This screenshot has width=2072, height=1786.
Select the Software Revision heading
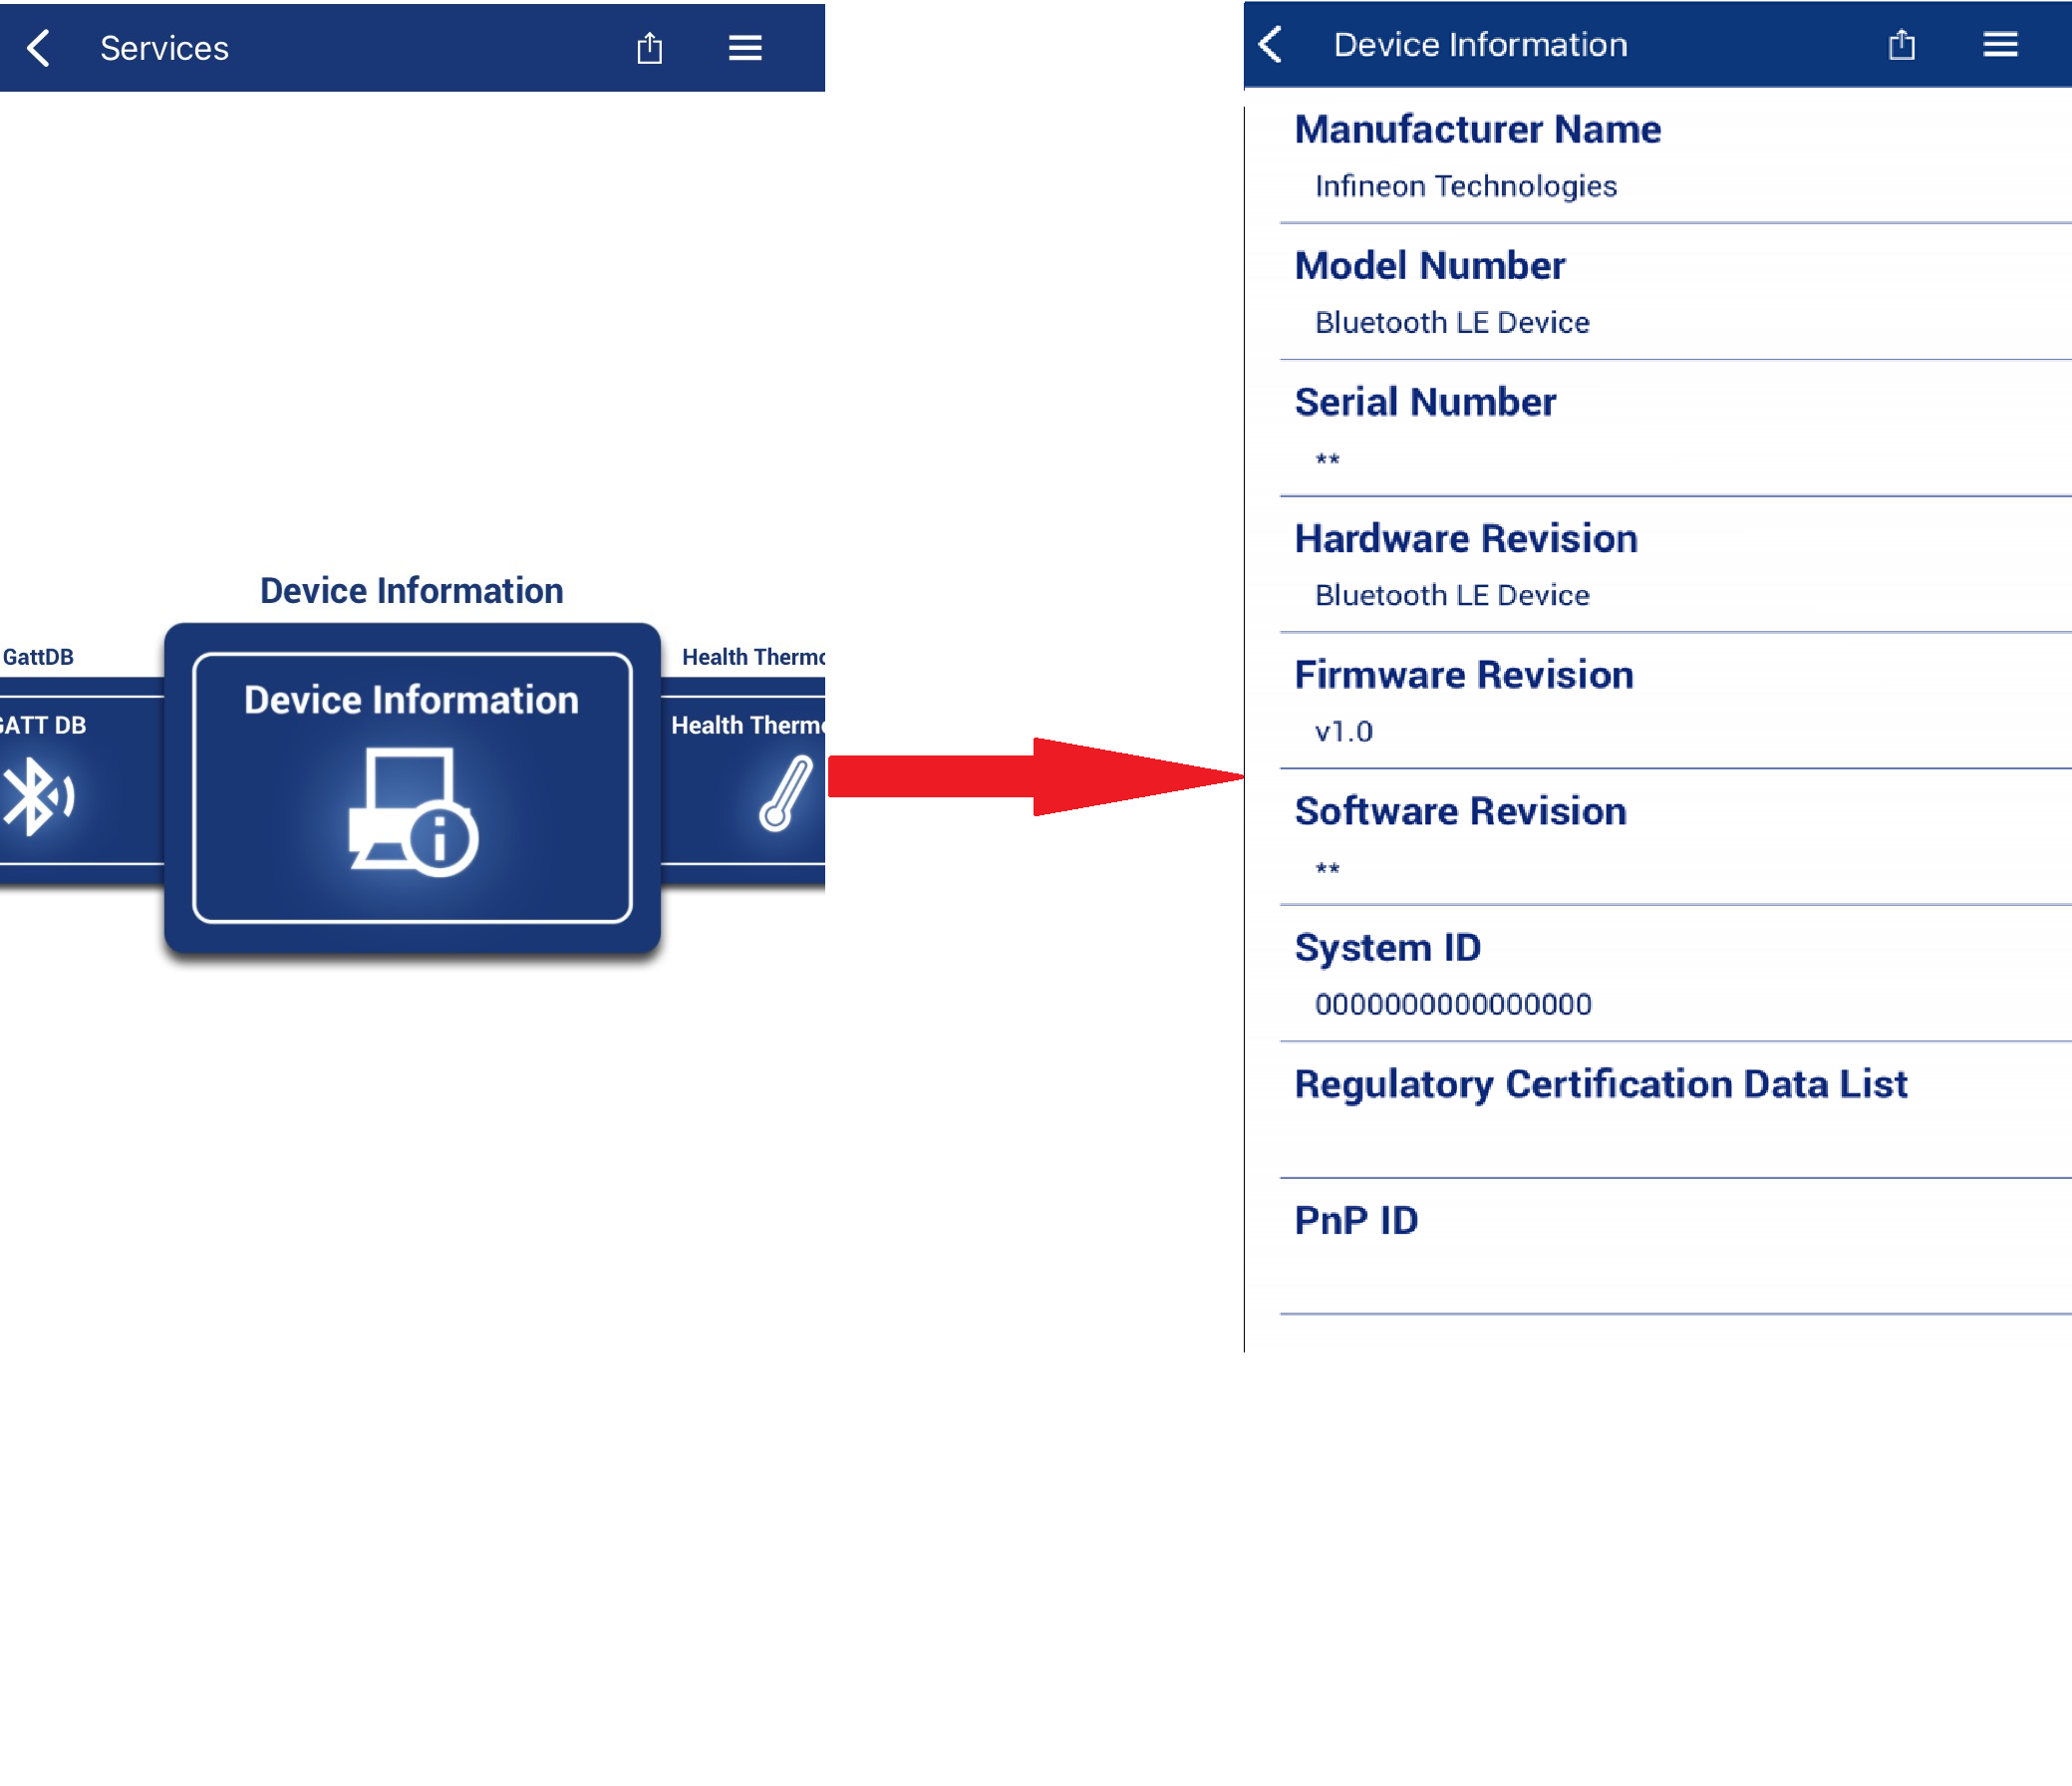[1460, 811]
